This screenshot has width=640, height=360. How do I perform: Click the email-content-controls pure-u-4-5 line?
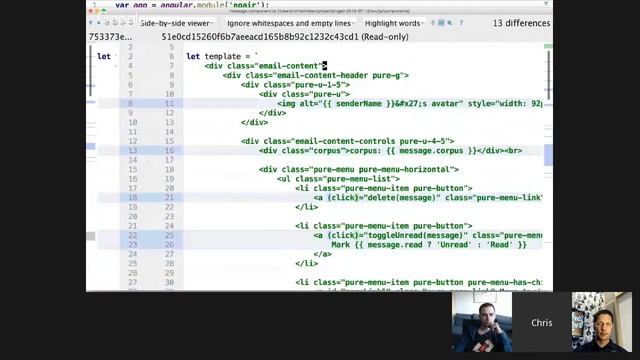tap(347, 141)
